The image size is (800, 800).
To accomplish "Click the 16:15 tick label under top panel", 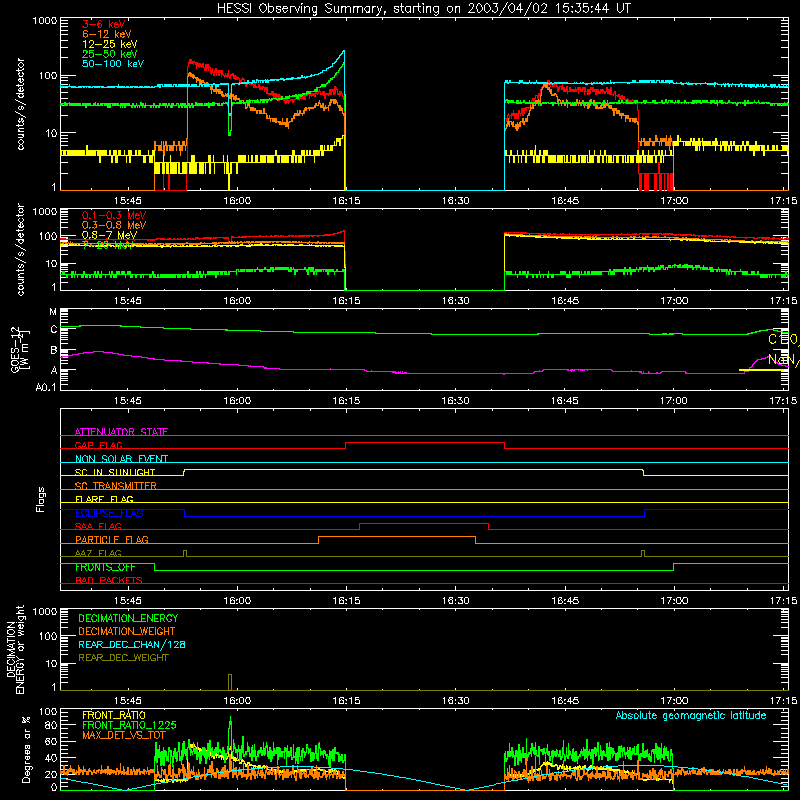I will pos(346,201).
